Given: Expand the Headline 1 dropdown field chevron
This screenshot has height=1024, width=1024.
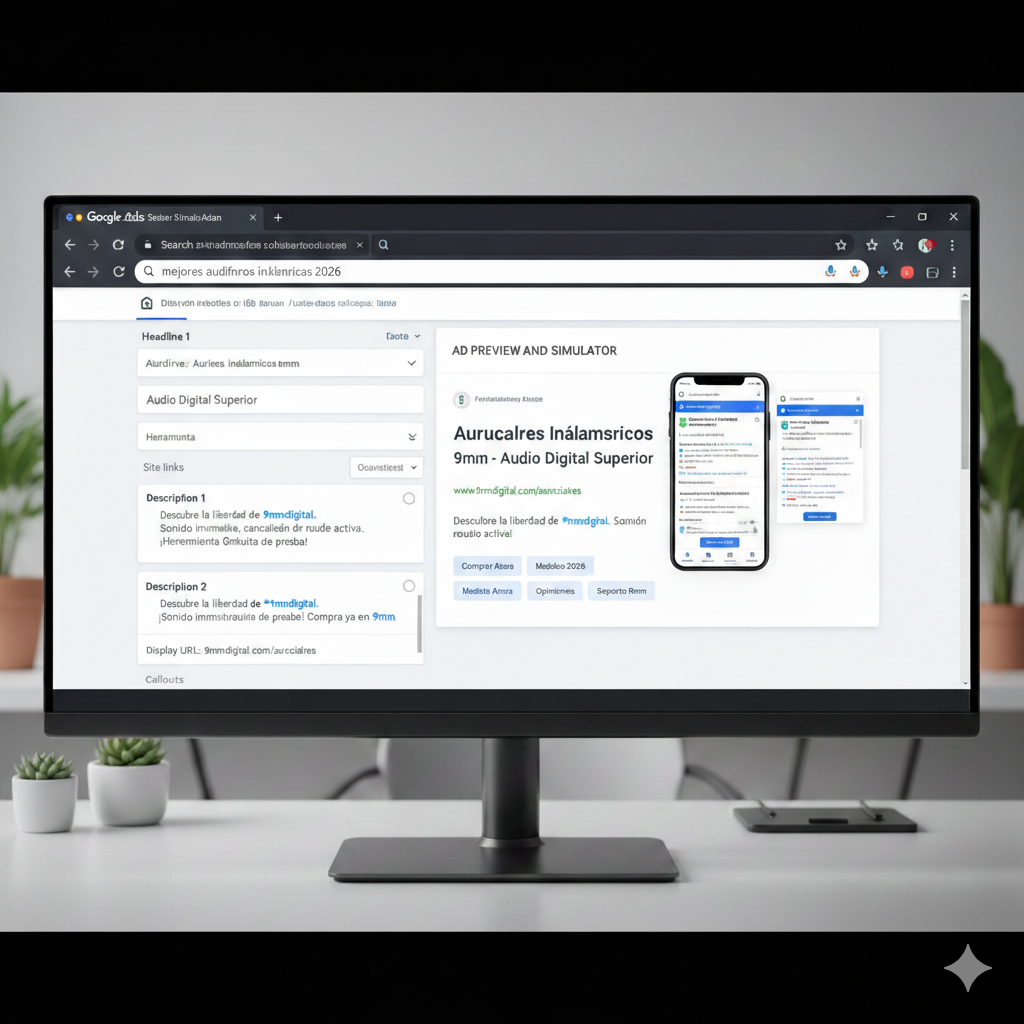Looking at the screenshot, I should 411,364.
